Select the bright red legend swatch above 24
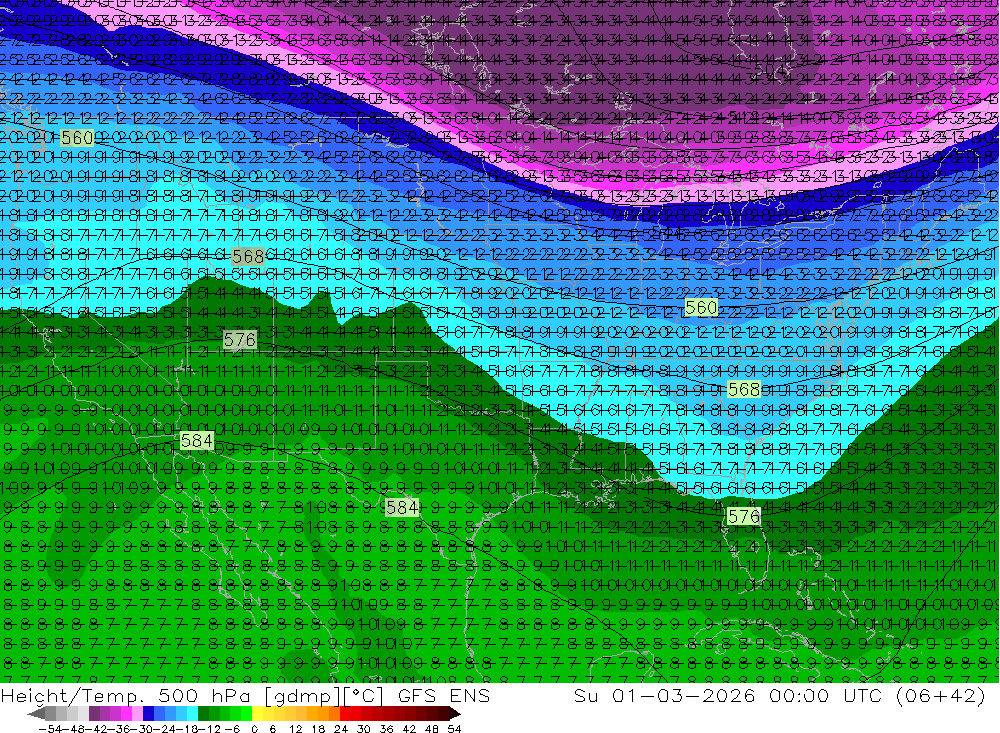 345,714
